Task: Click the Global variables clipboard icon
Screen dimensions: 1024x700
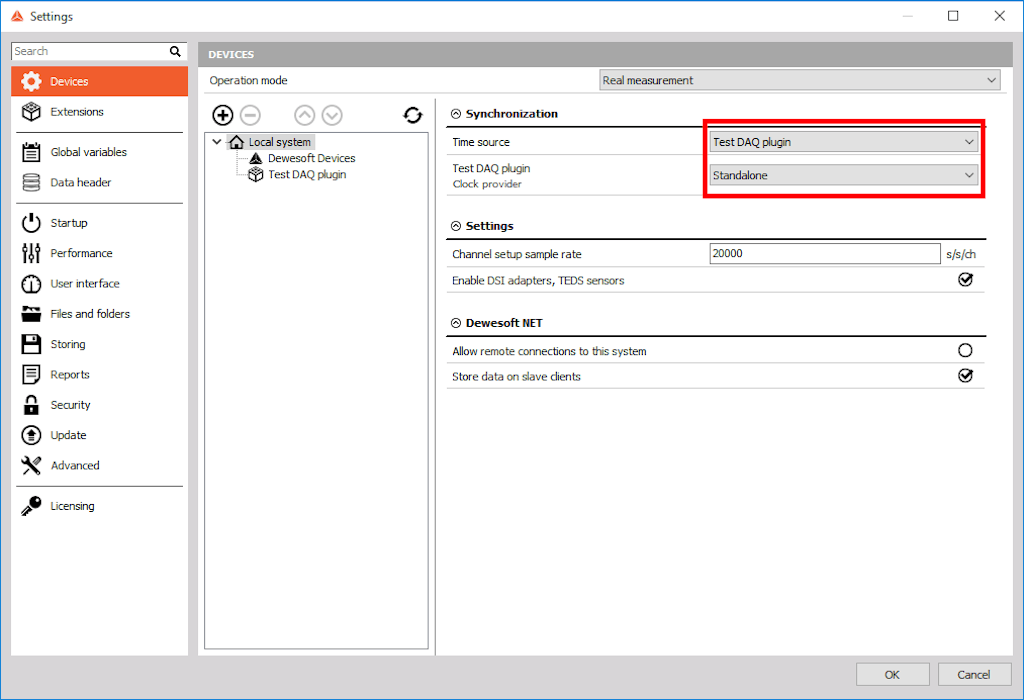Action: 31,152
